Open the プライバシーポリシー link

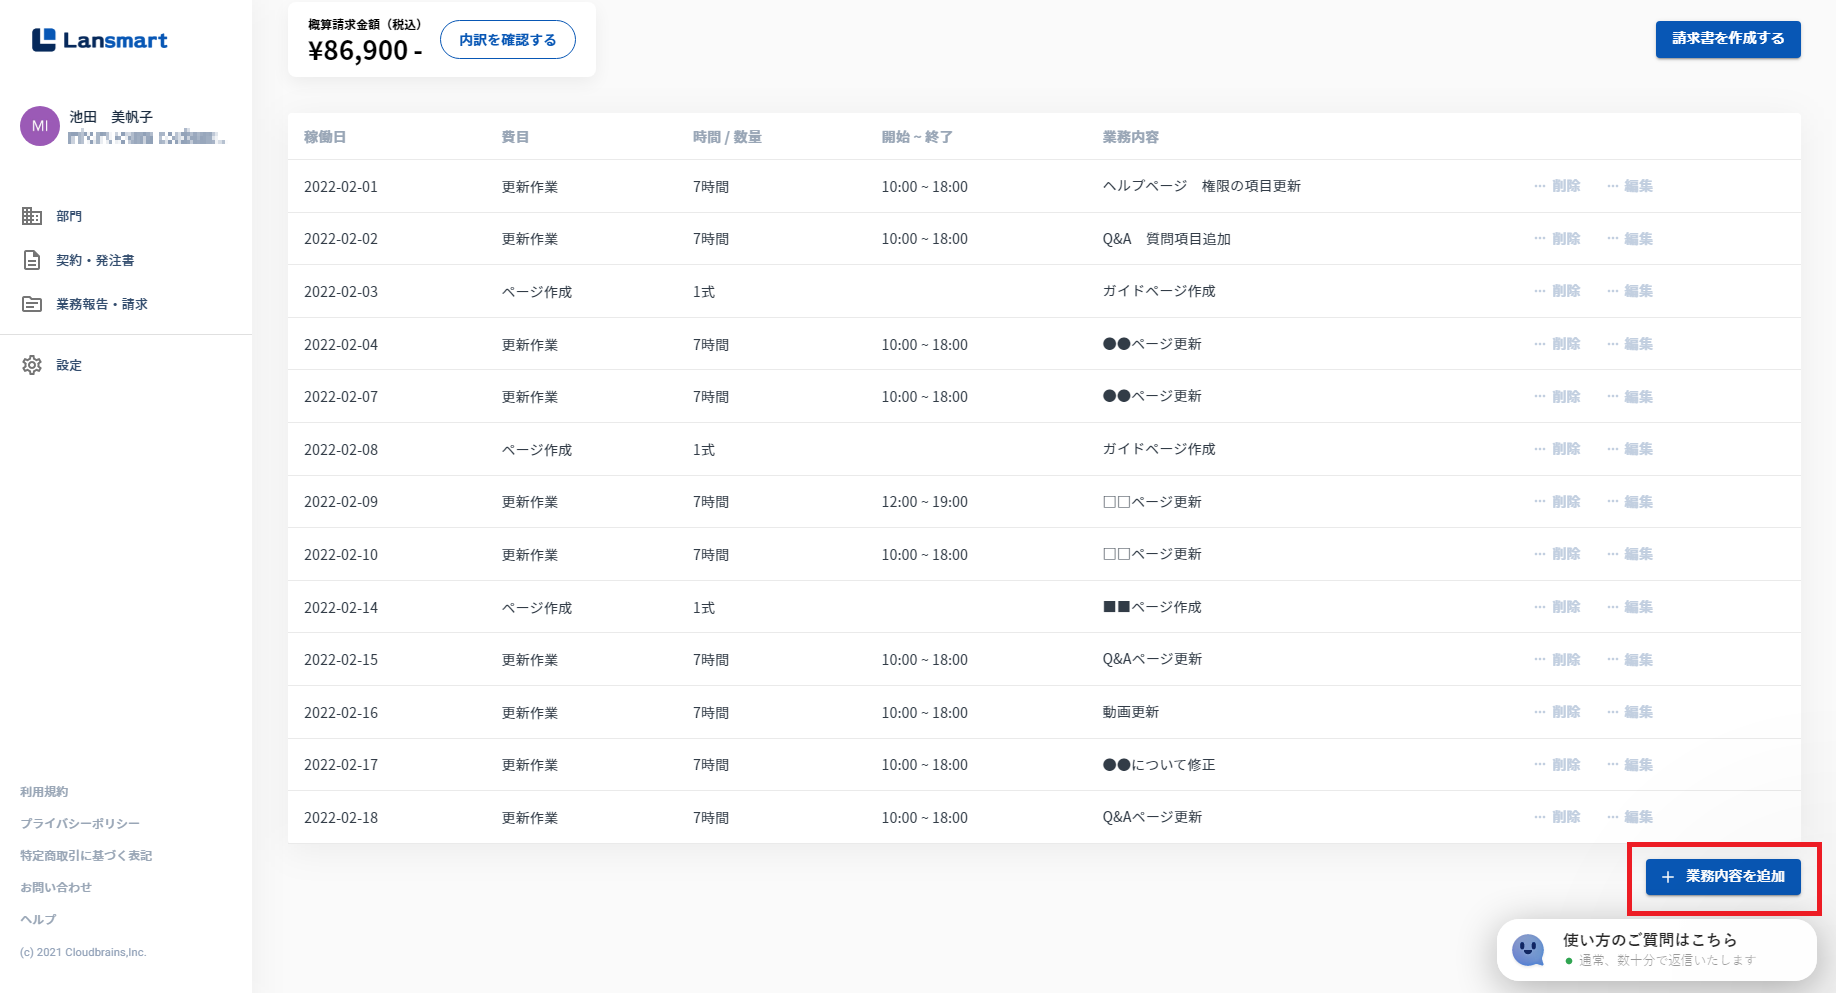click(x=80, y=824)
